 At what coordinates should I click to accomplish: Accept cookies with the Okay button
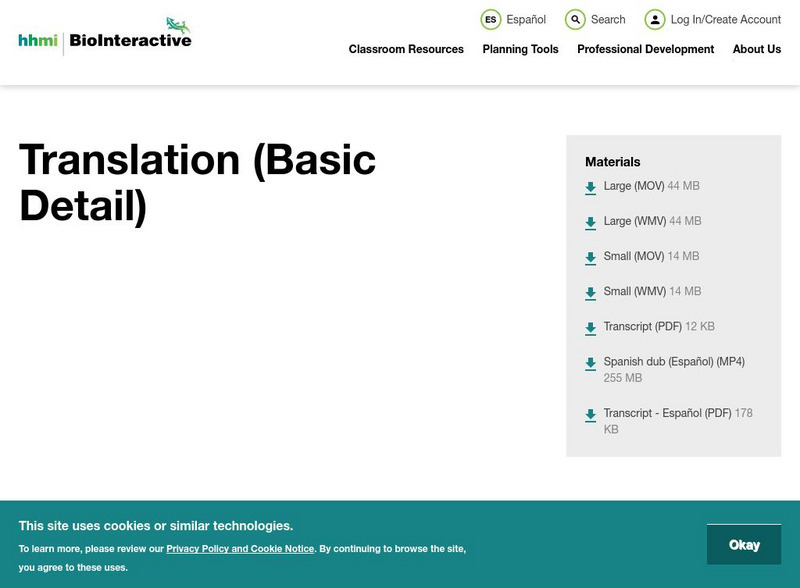pos(745,544)
